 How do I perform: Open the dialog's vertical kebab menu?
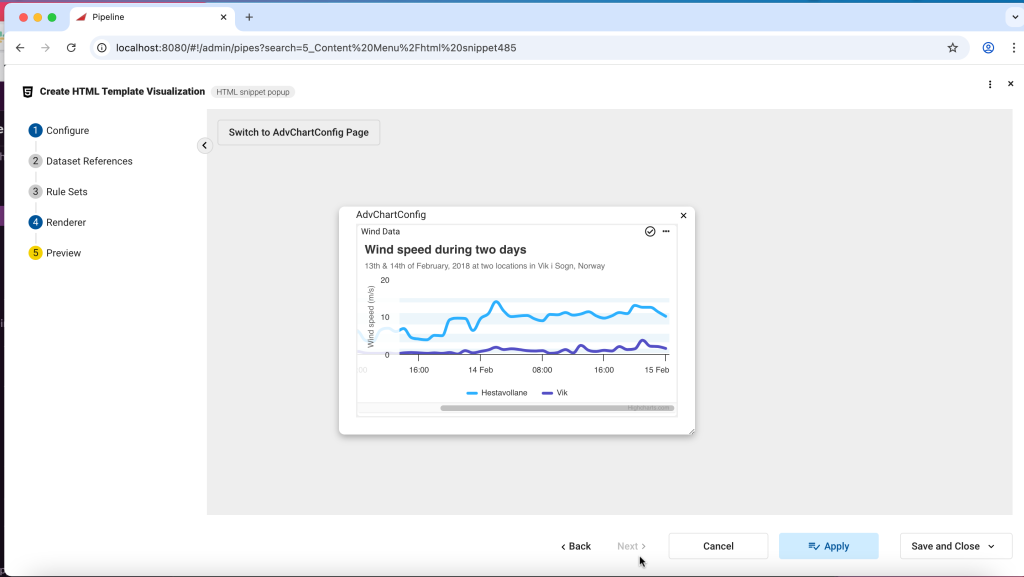click(990, 85)
